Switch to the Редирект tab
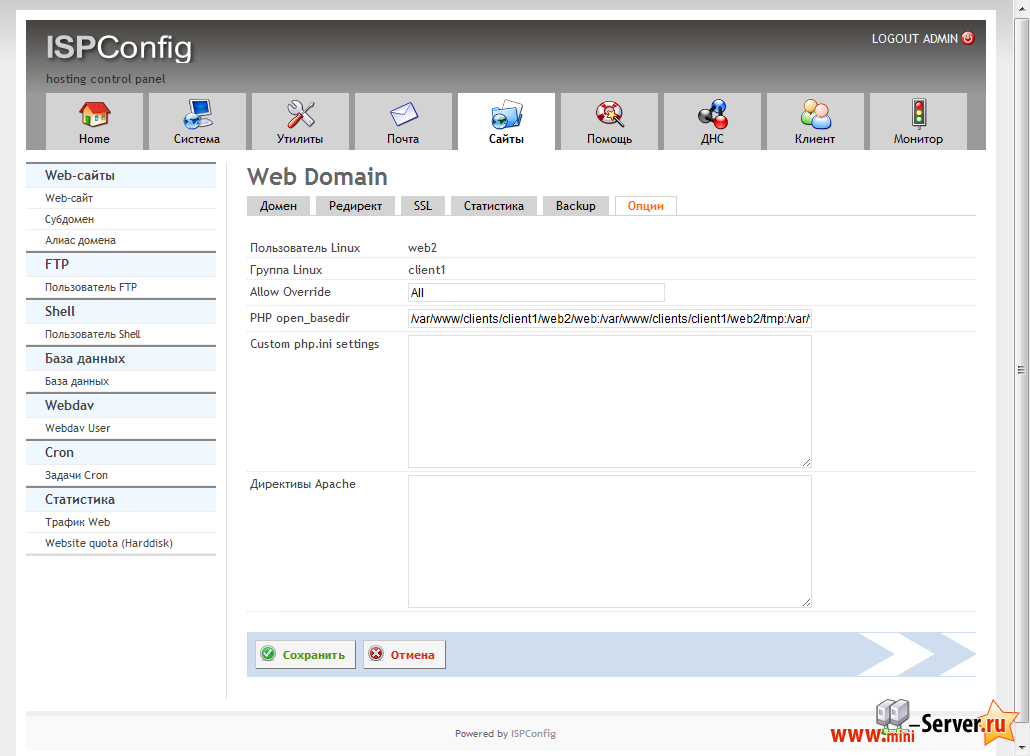Screen dimensions: 1030x756 tap(355, 206)
